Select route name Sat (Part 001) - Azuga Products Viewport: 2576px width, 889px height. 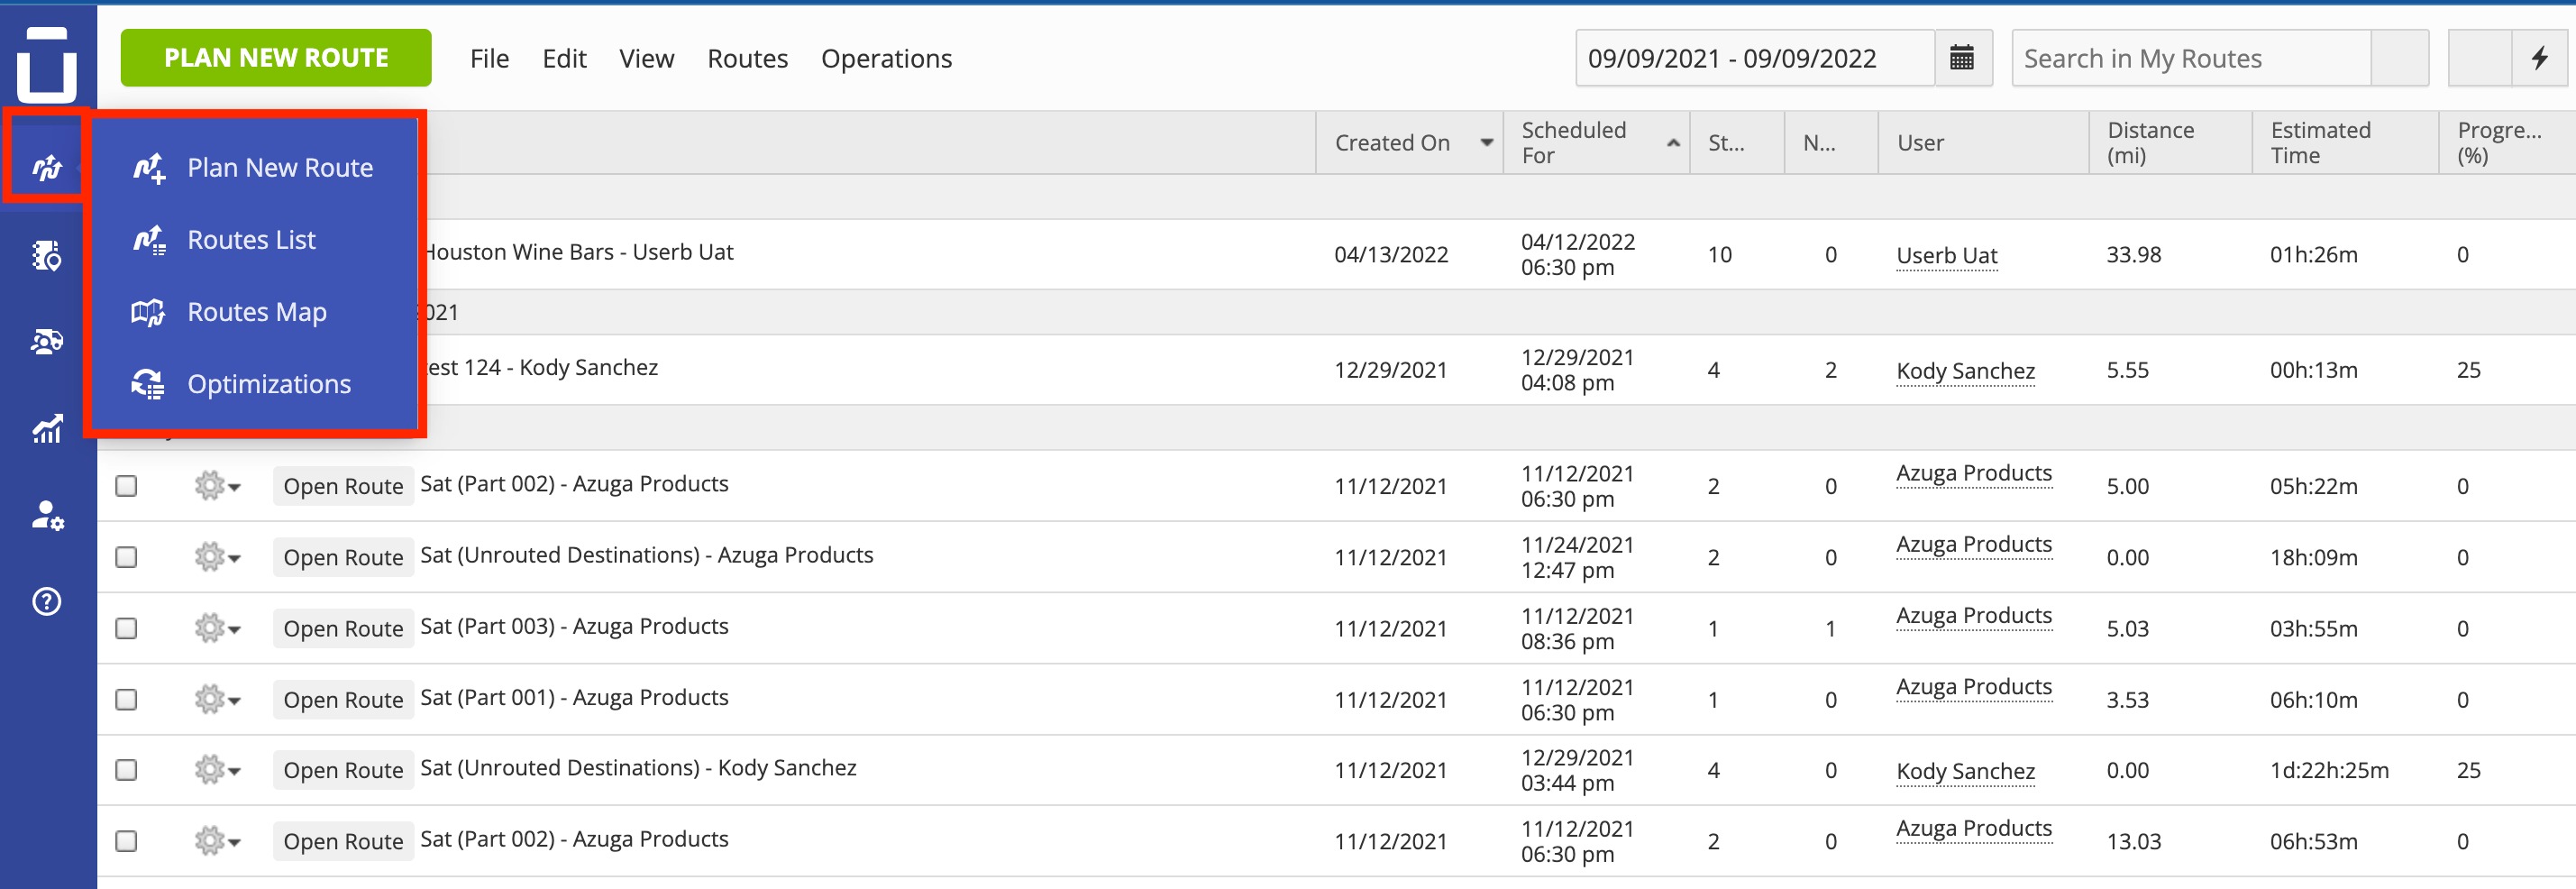tap(574, 697)
